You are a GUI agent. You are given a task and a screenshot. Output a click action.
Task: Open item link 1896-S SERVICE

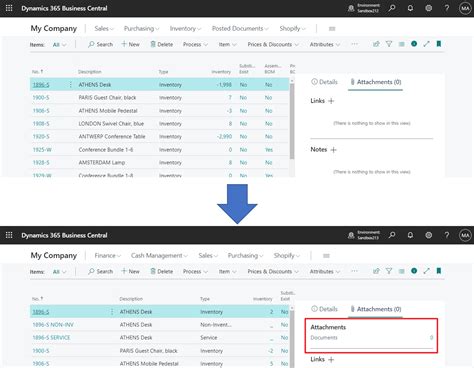51,338
